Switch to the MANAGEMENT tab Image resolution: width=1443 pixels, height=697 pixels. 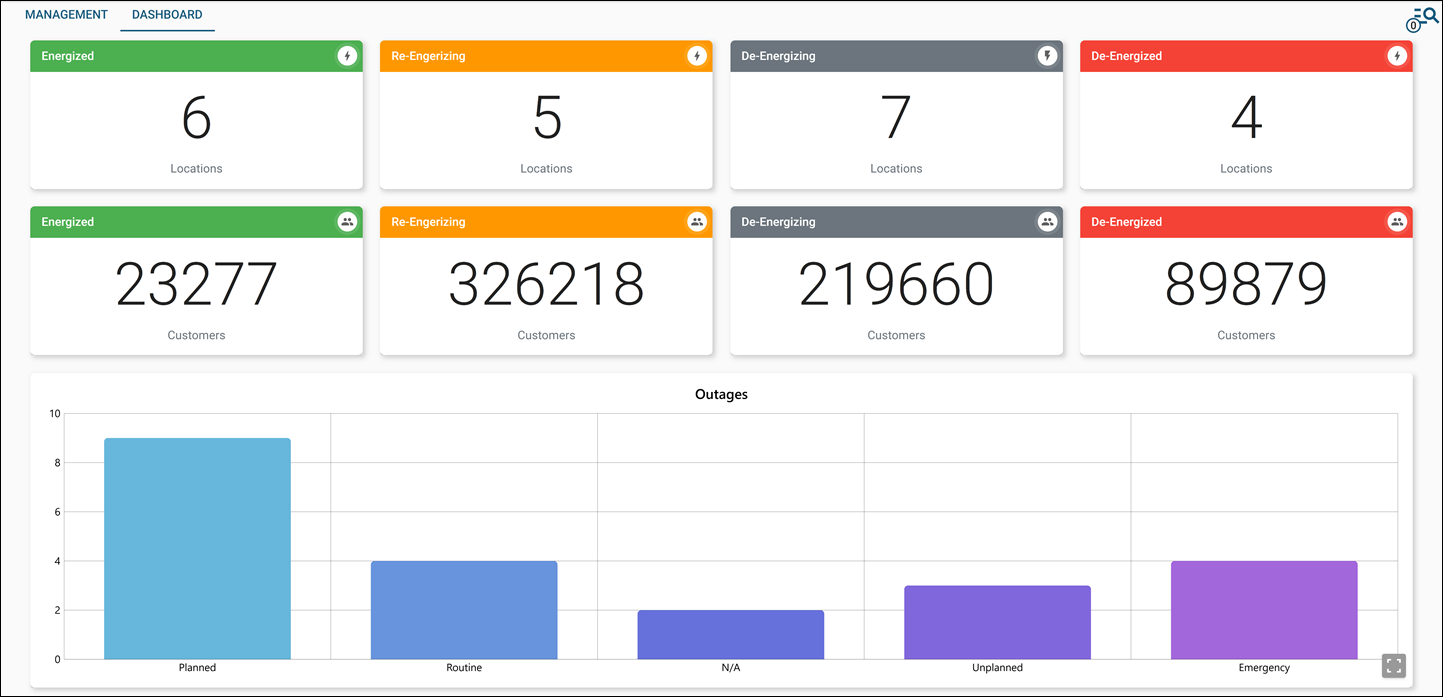click(x=66, y=14)
